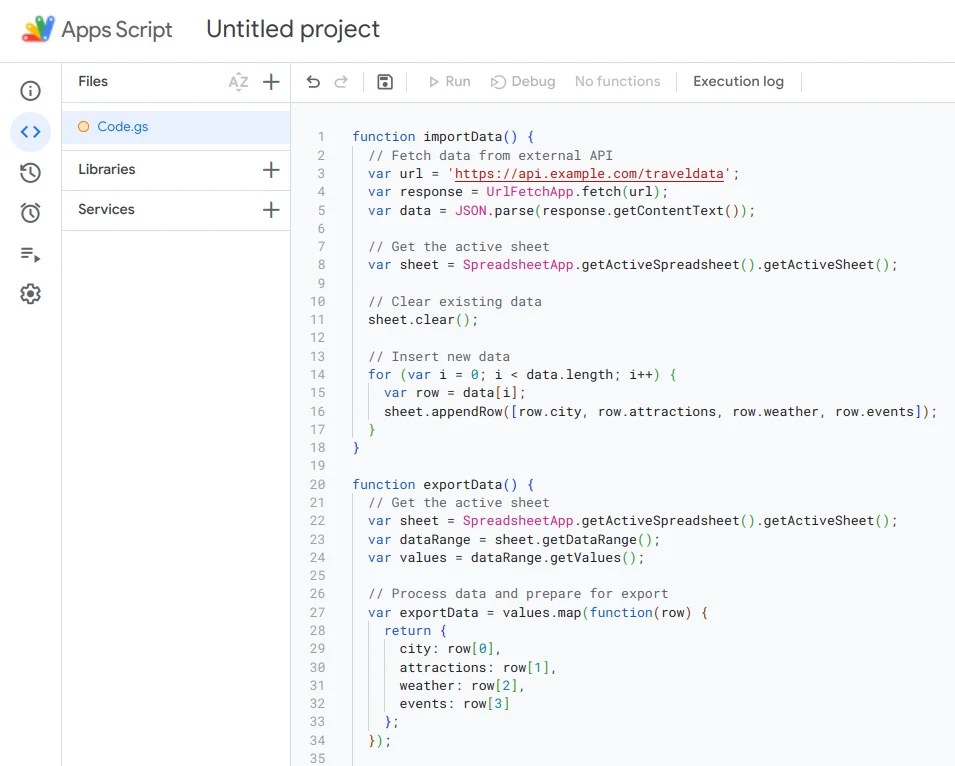Screen dimensions: 955x766
Task: Click the 'var row = data[i];' line
Action: tap(454, 393)
